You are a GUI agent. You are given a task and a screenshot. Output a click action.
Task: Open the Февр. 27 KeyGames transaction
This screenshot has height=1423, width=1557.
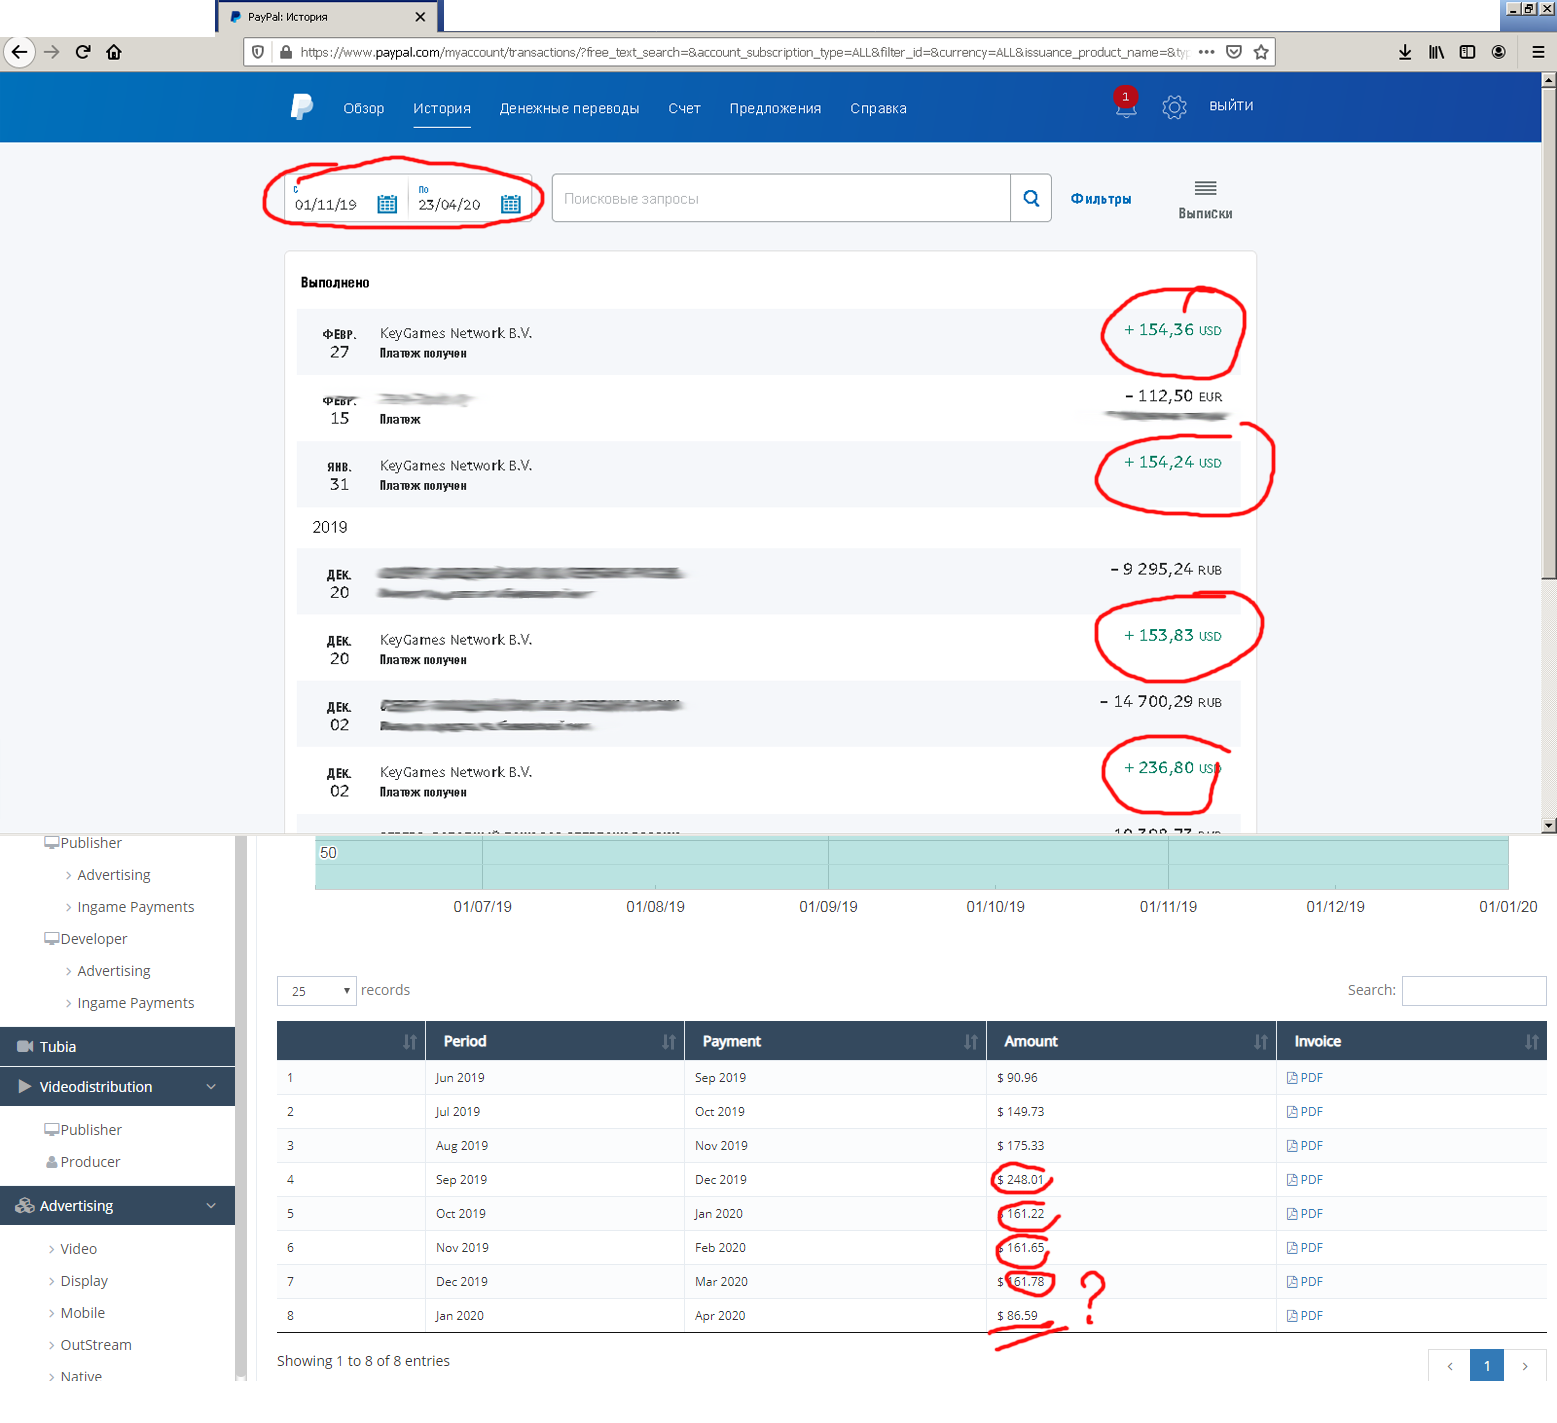pos(768,342)
